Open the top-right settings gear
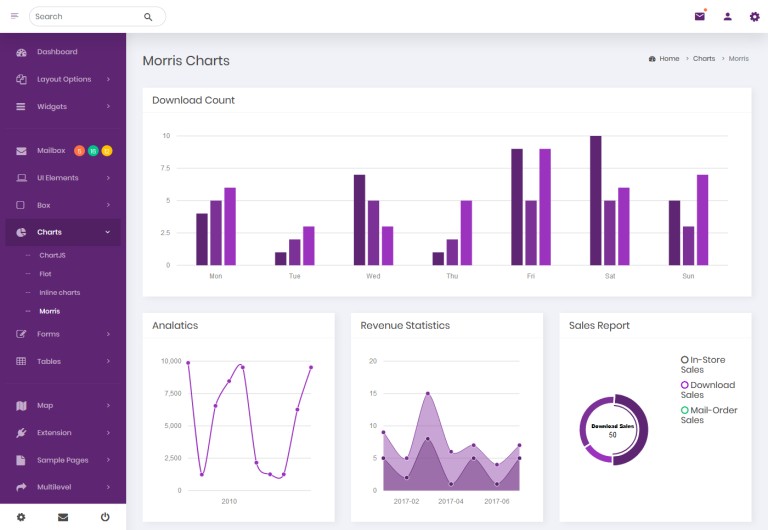 tap(755, 17)
